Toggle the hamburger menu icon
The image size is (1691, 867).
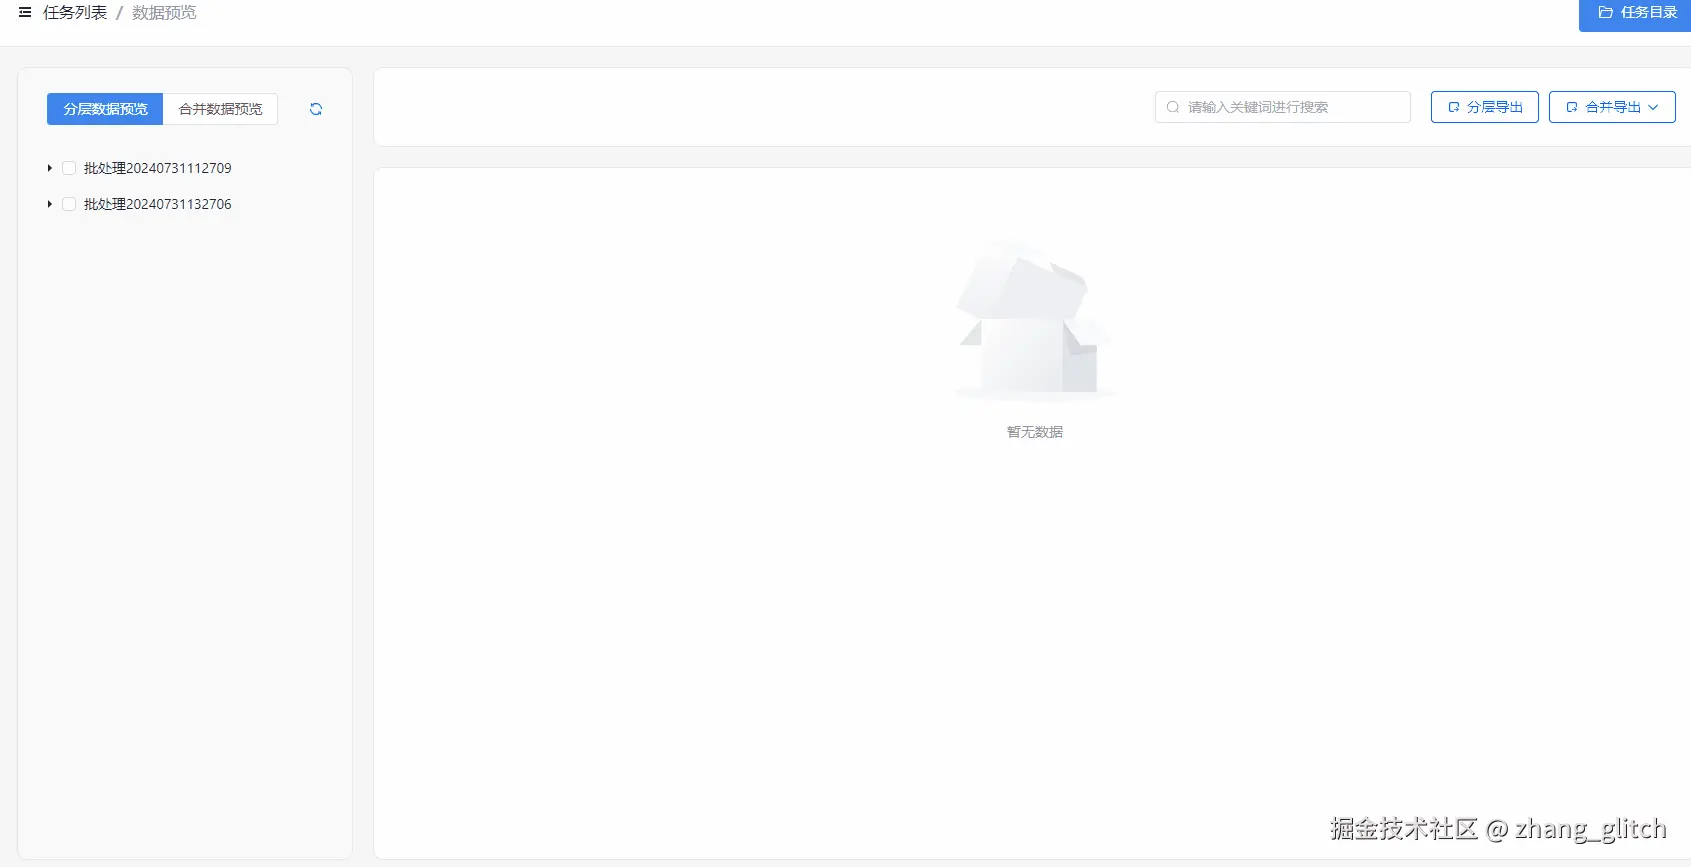point(25,13)
